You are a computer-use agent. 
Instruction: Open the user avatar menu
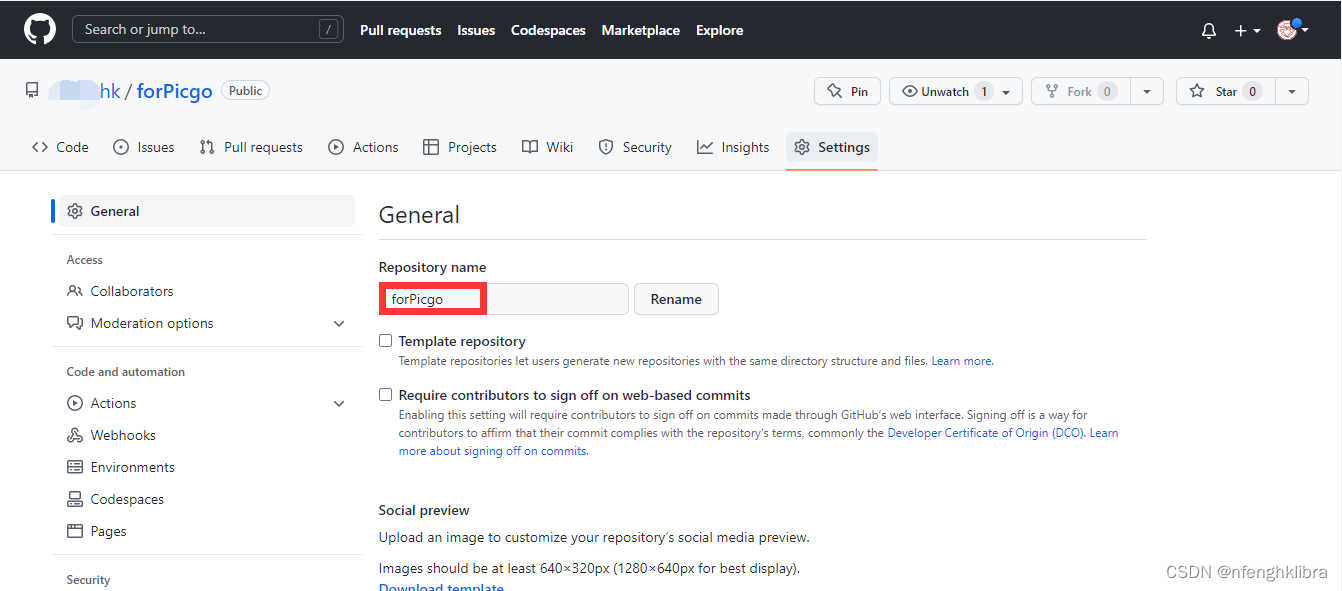tap(1293, 30)
